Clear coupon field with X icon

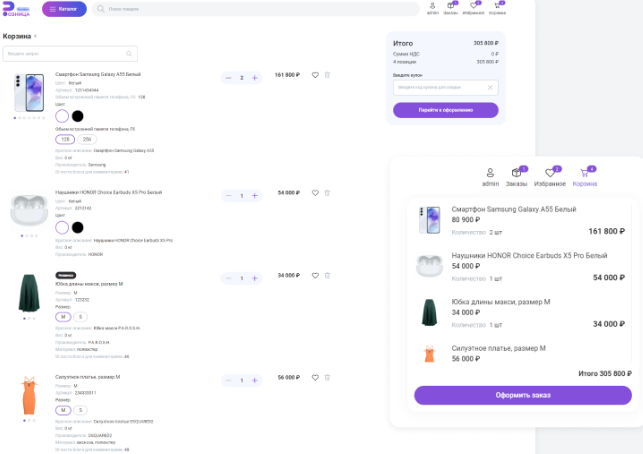[x=490, y=87]
